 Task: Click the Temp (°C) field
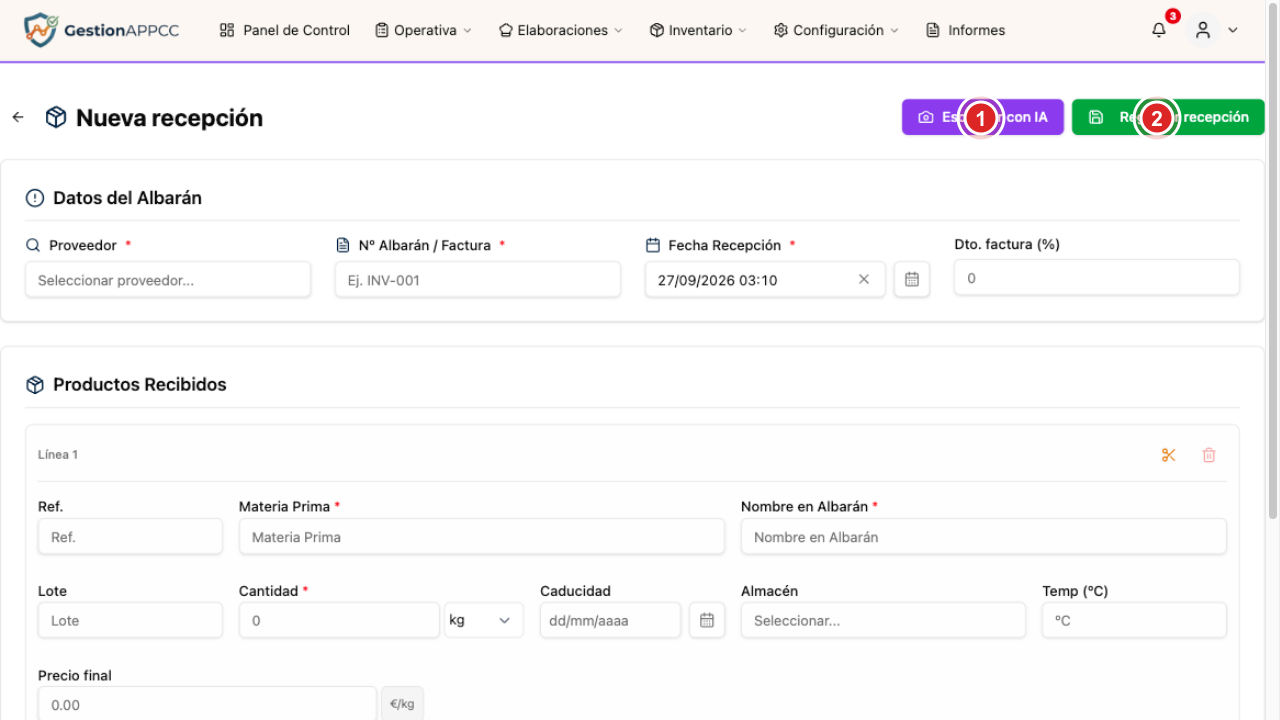(1134, 620)
